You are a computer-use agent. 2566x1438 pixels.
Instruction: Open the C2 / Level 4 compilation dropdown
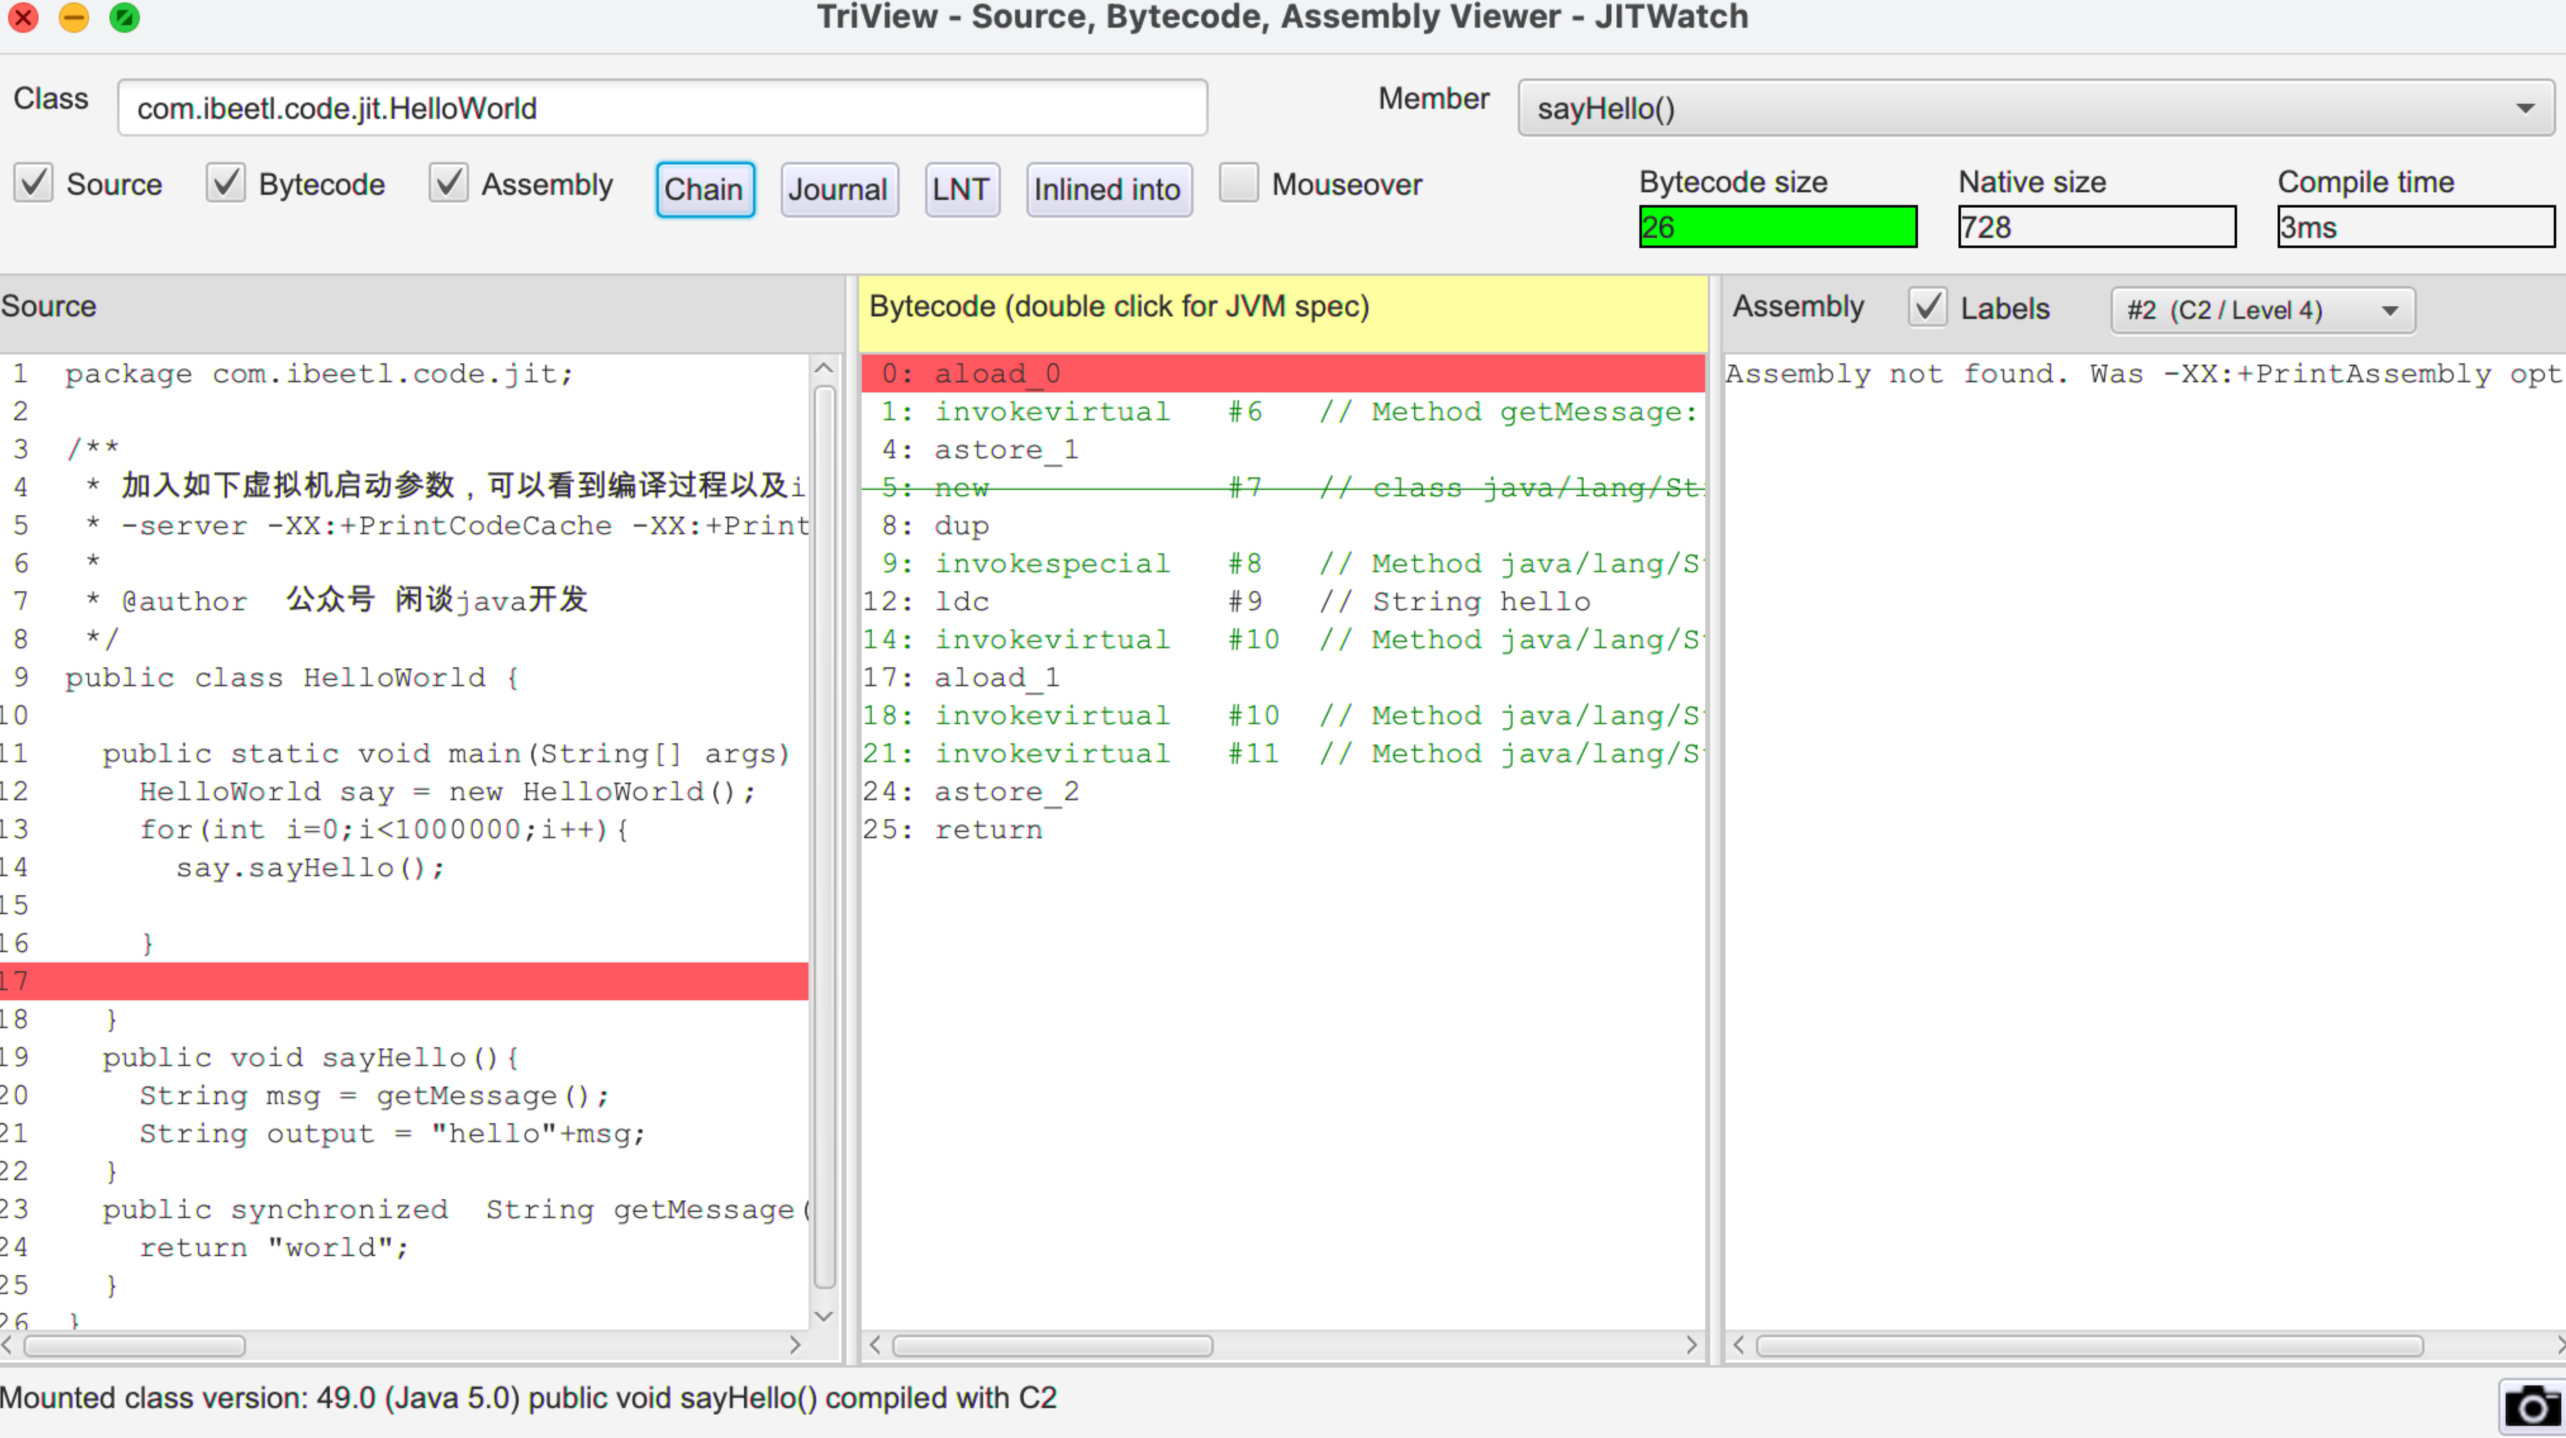(2263, 310)
